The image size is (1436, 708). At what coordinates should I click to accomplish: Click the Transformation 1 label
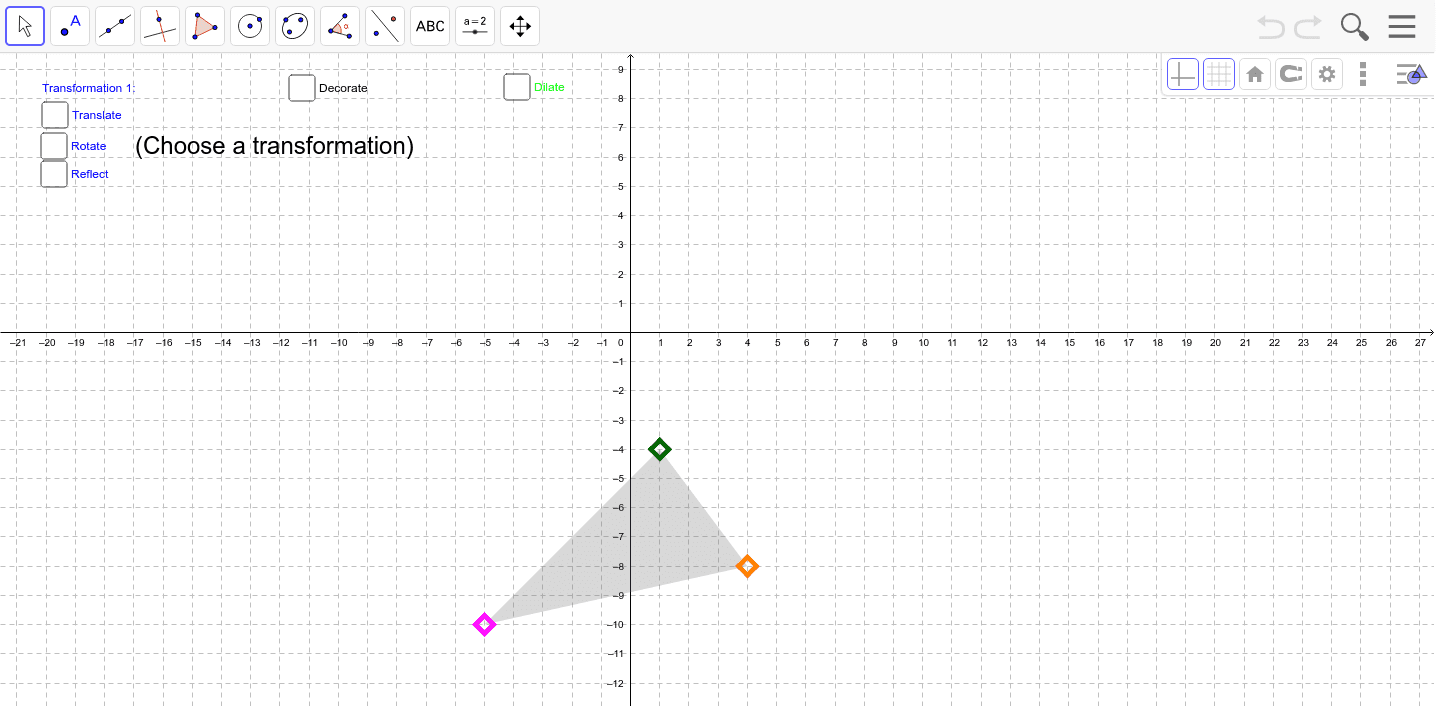click(88, 88)
